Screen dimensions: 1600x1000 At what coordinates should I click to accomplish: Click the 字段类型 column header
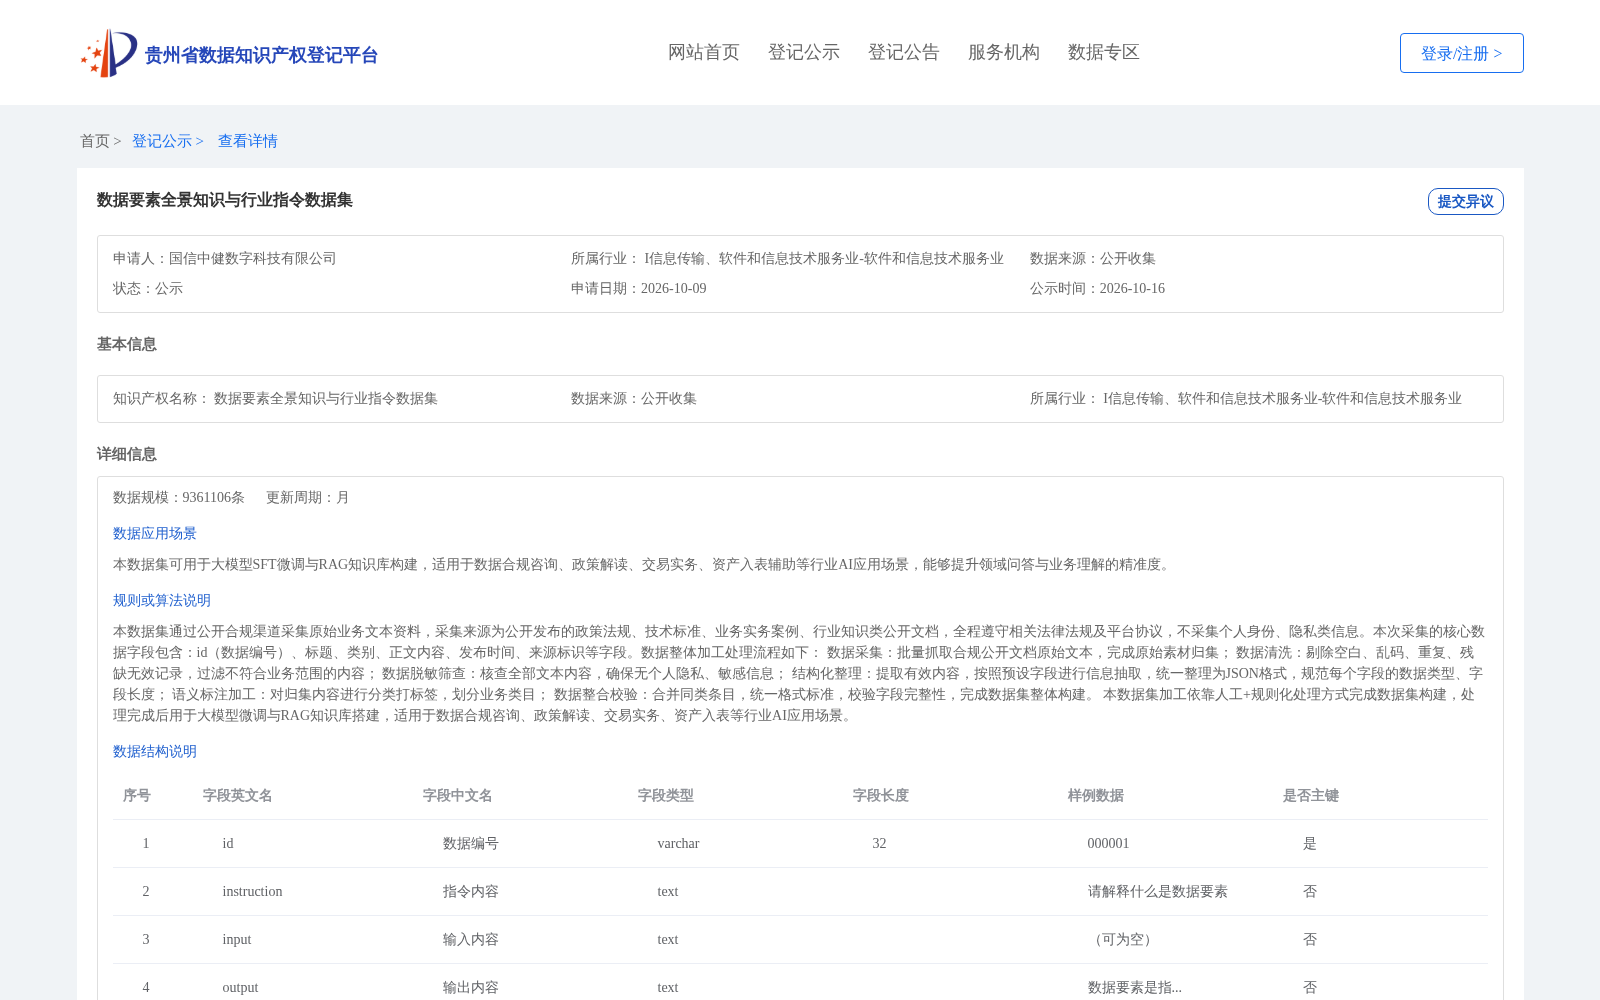[666, 795]
